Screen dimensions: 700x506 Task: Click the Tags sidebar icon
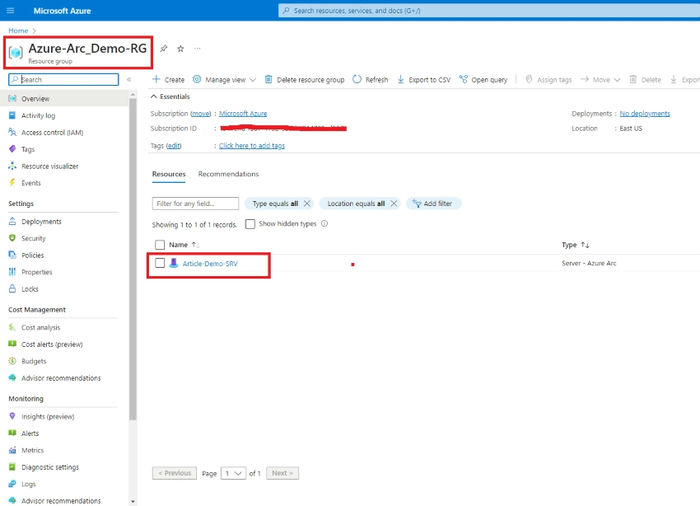12,149
